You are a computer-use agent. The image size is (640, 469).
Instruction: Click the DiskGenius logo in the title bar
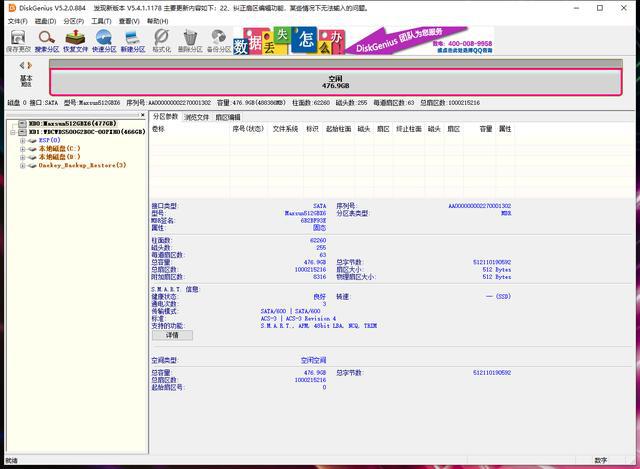[12, 8]
